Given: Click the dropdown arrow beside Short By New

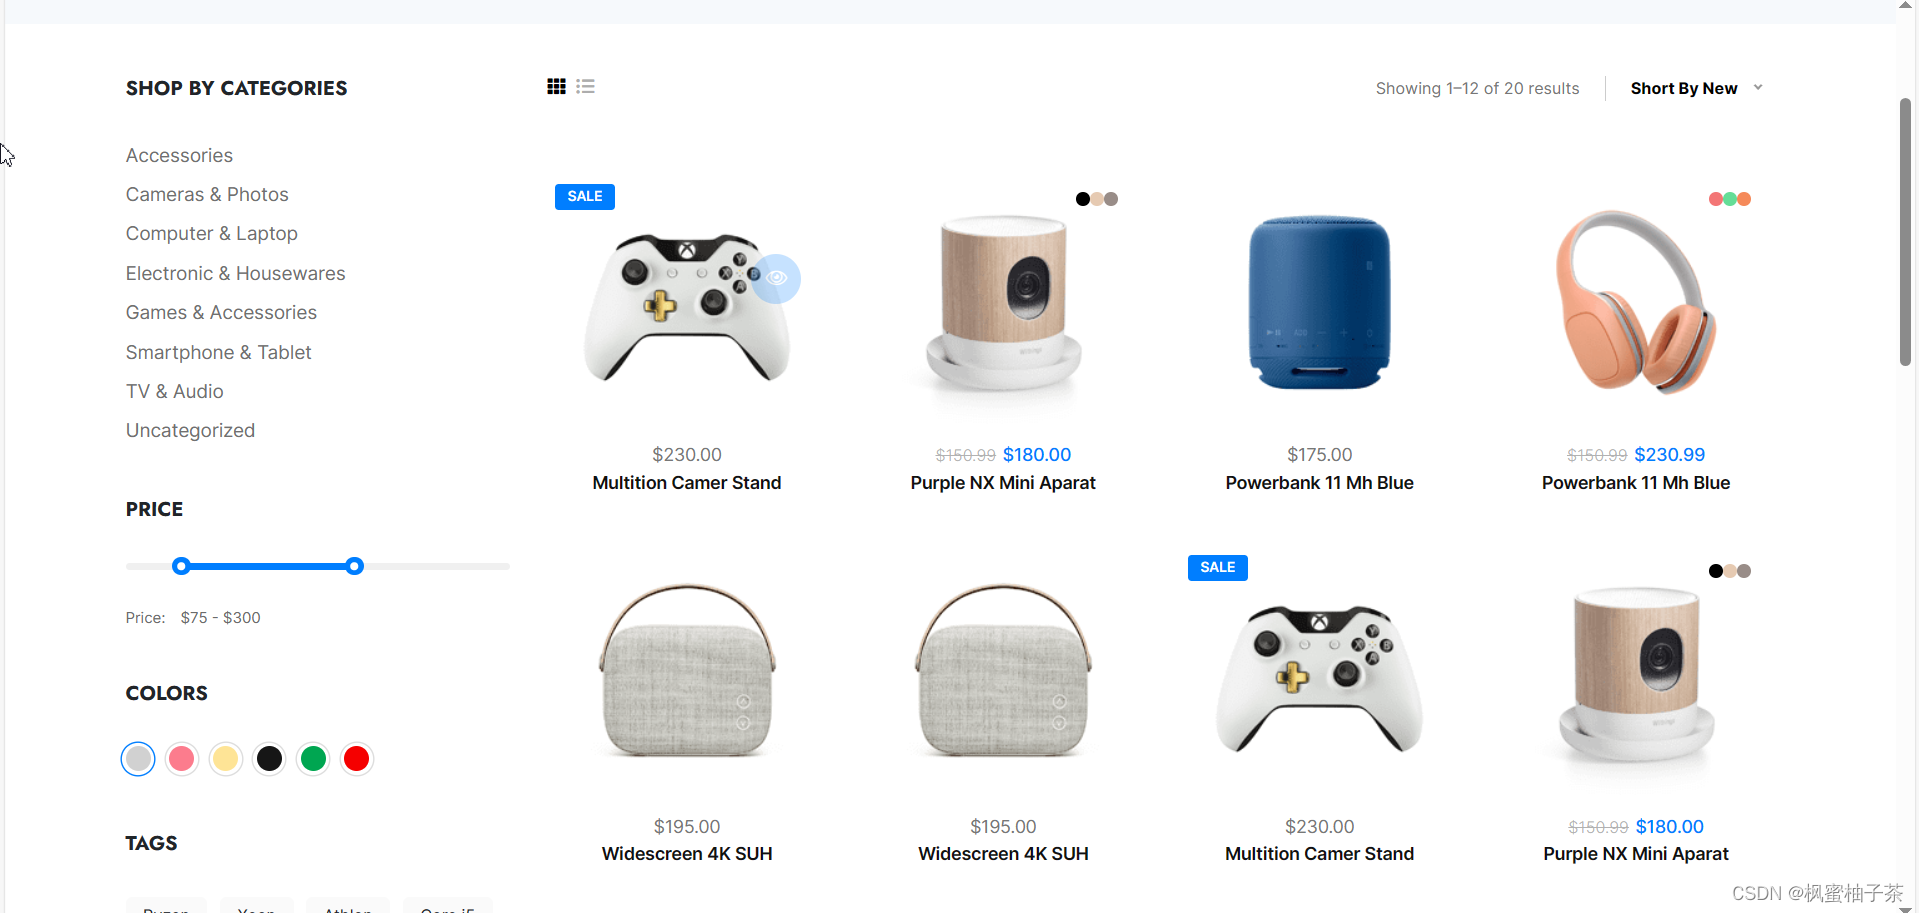Looking at the screenshot, I should 1758,88.
